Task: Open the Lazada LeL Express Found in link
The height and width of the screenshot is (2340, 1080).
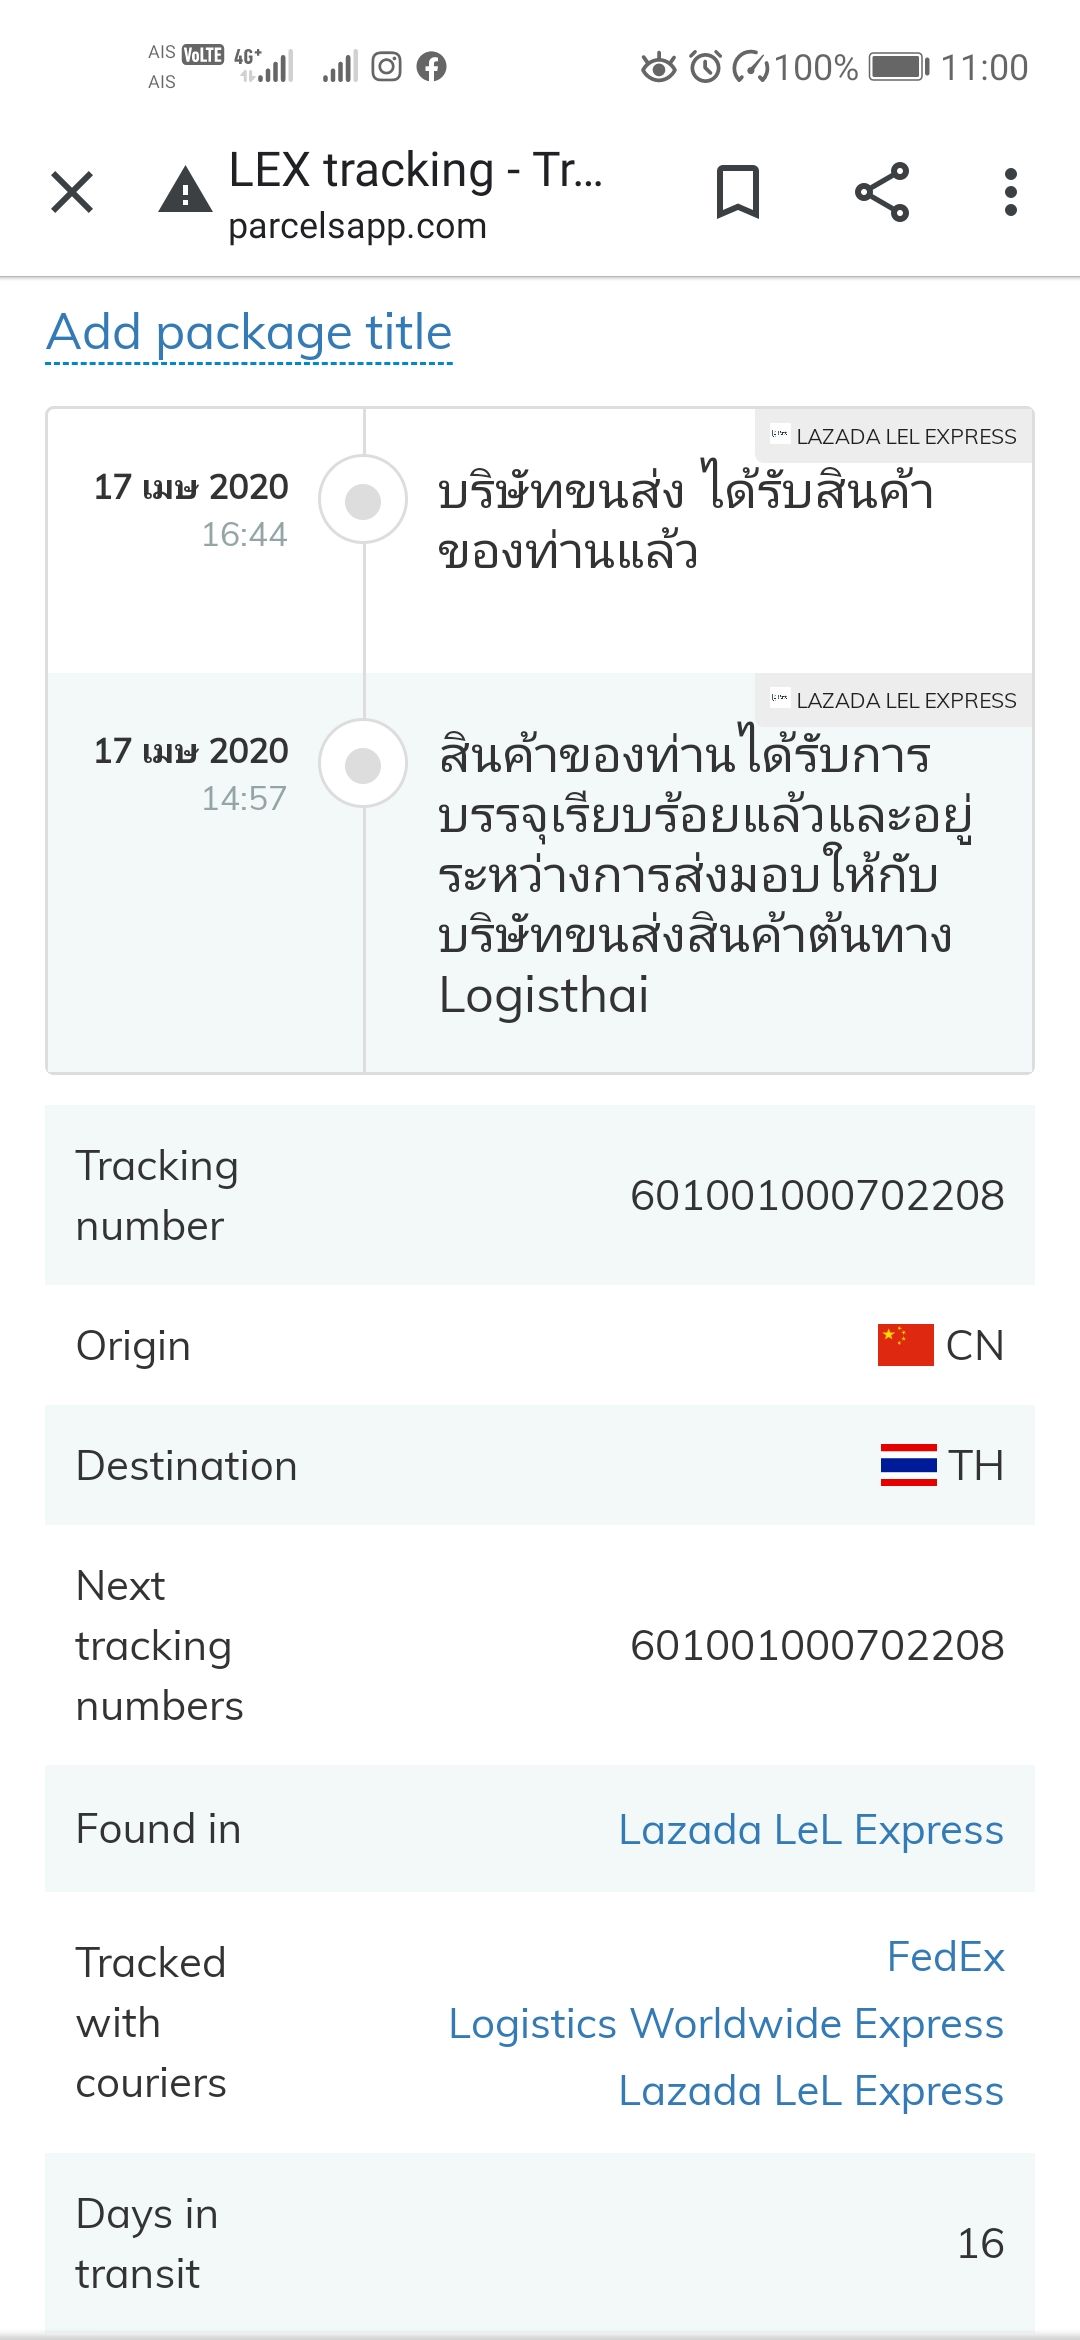Action: click(811, 1829)
